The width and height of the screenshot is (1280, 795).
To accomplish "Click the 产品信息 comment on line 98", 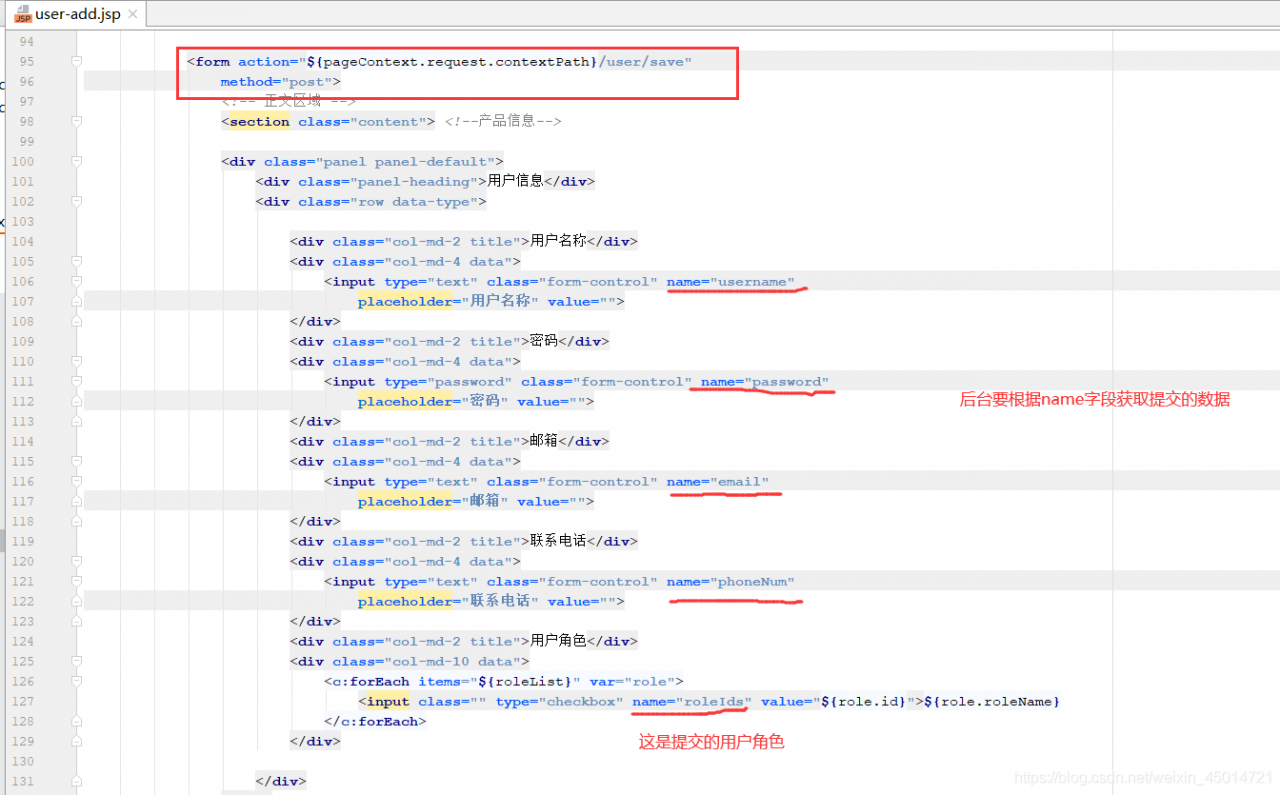I will [503, 122].
